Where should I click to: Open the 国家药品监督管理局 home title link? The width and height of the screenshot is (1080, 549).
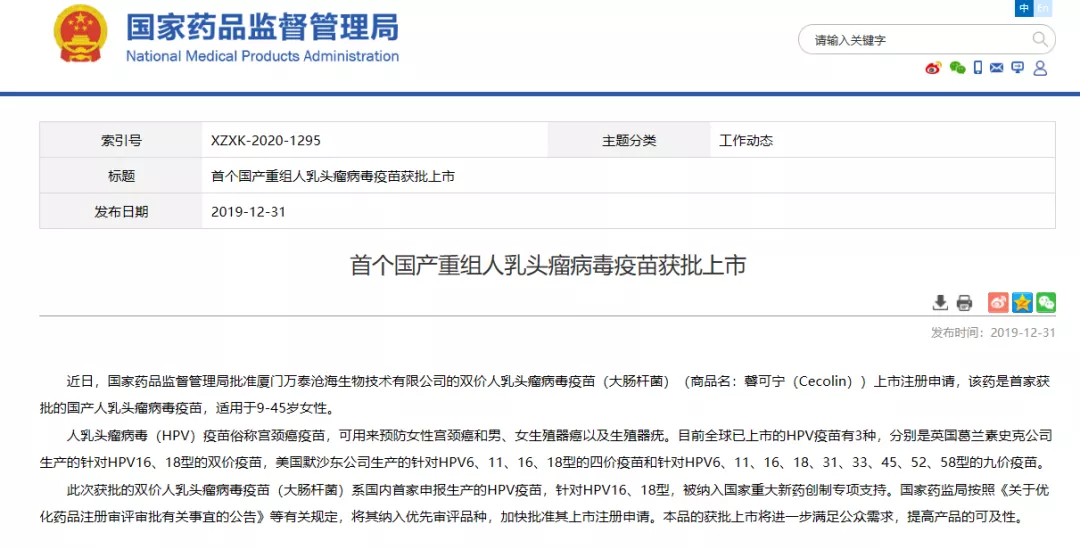tap(262, 27)
